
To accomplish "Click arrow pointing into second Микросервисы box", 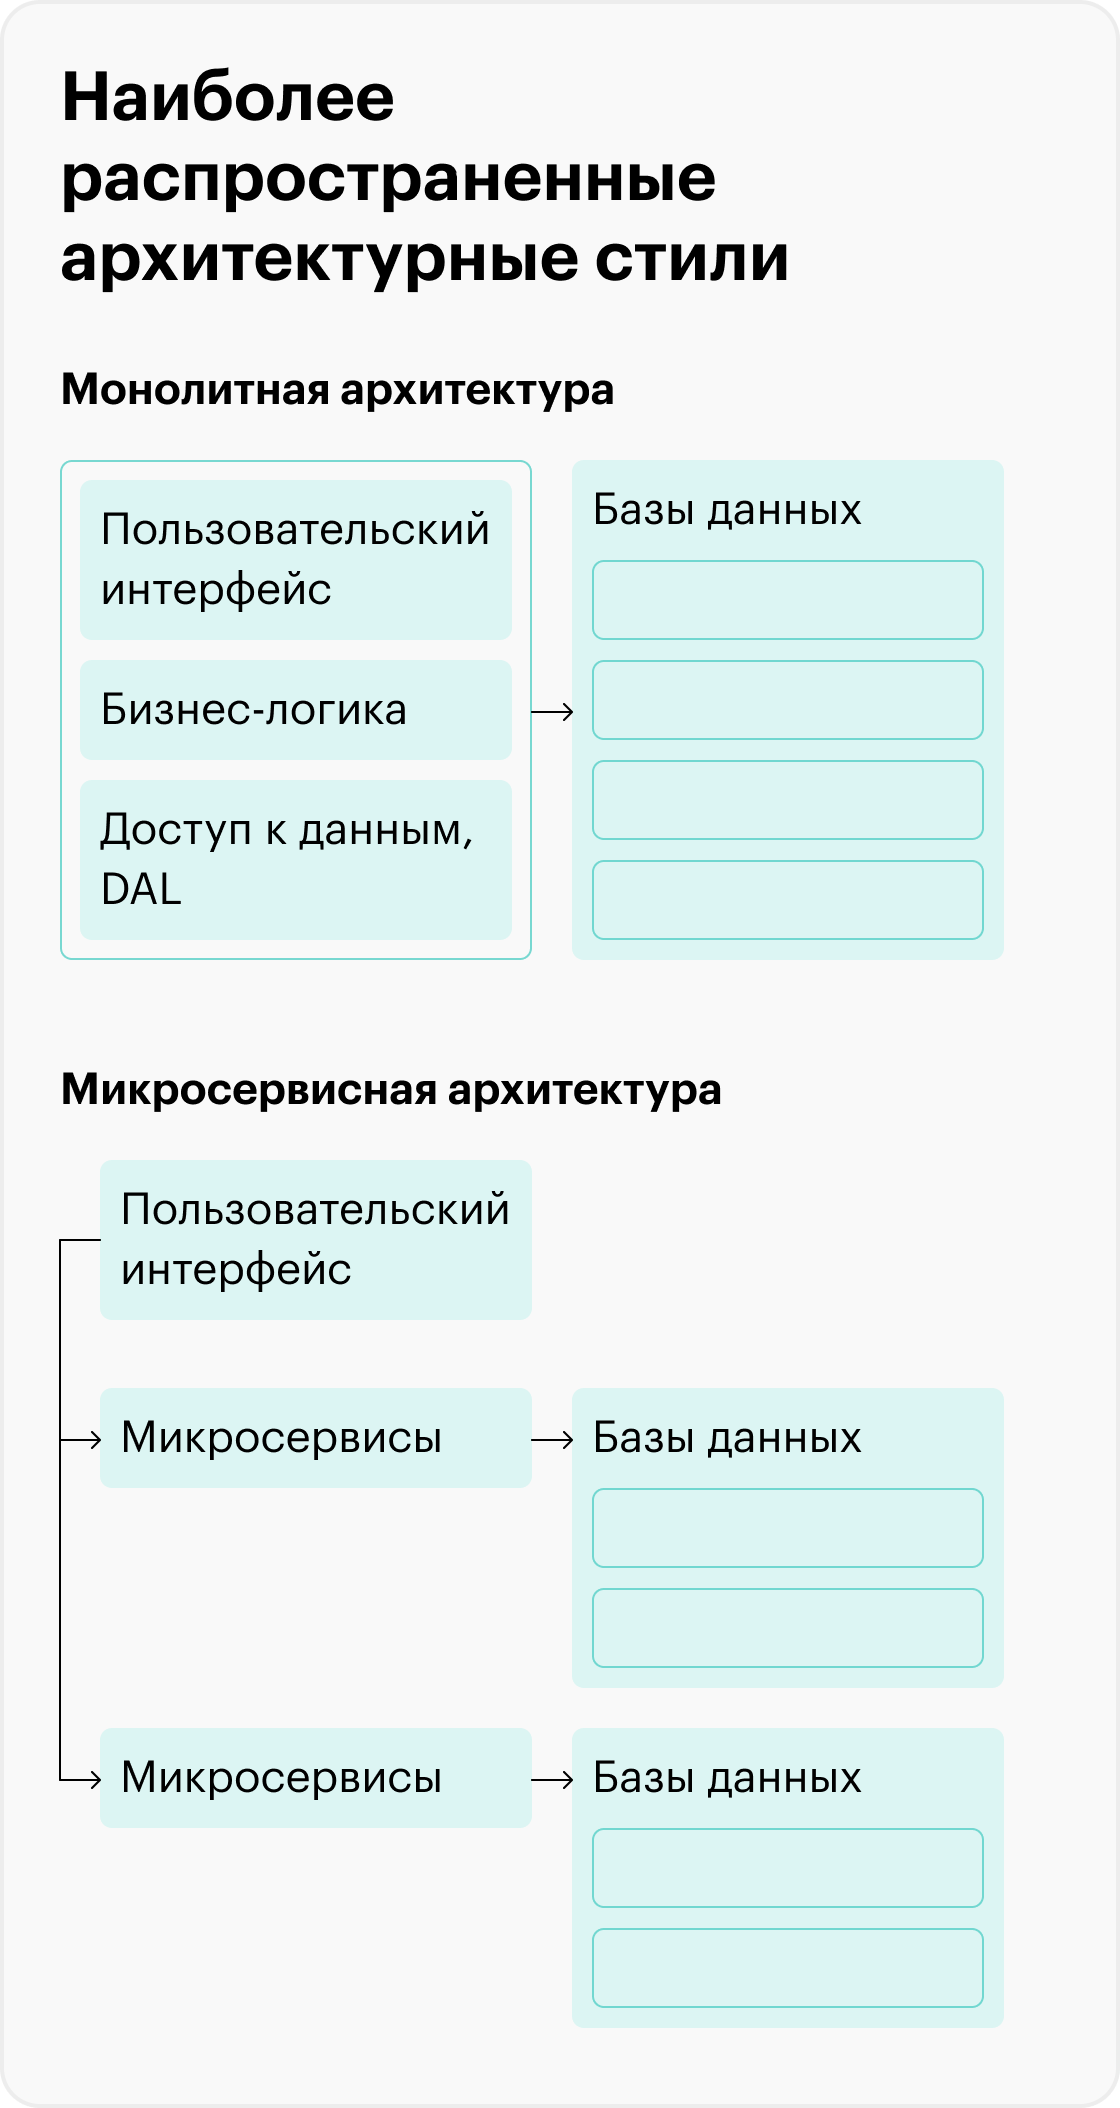I will 81,1780.
